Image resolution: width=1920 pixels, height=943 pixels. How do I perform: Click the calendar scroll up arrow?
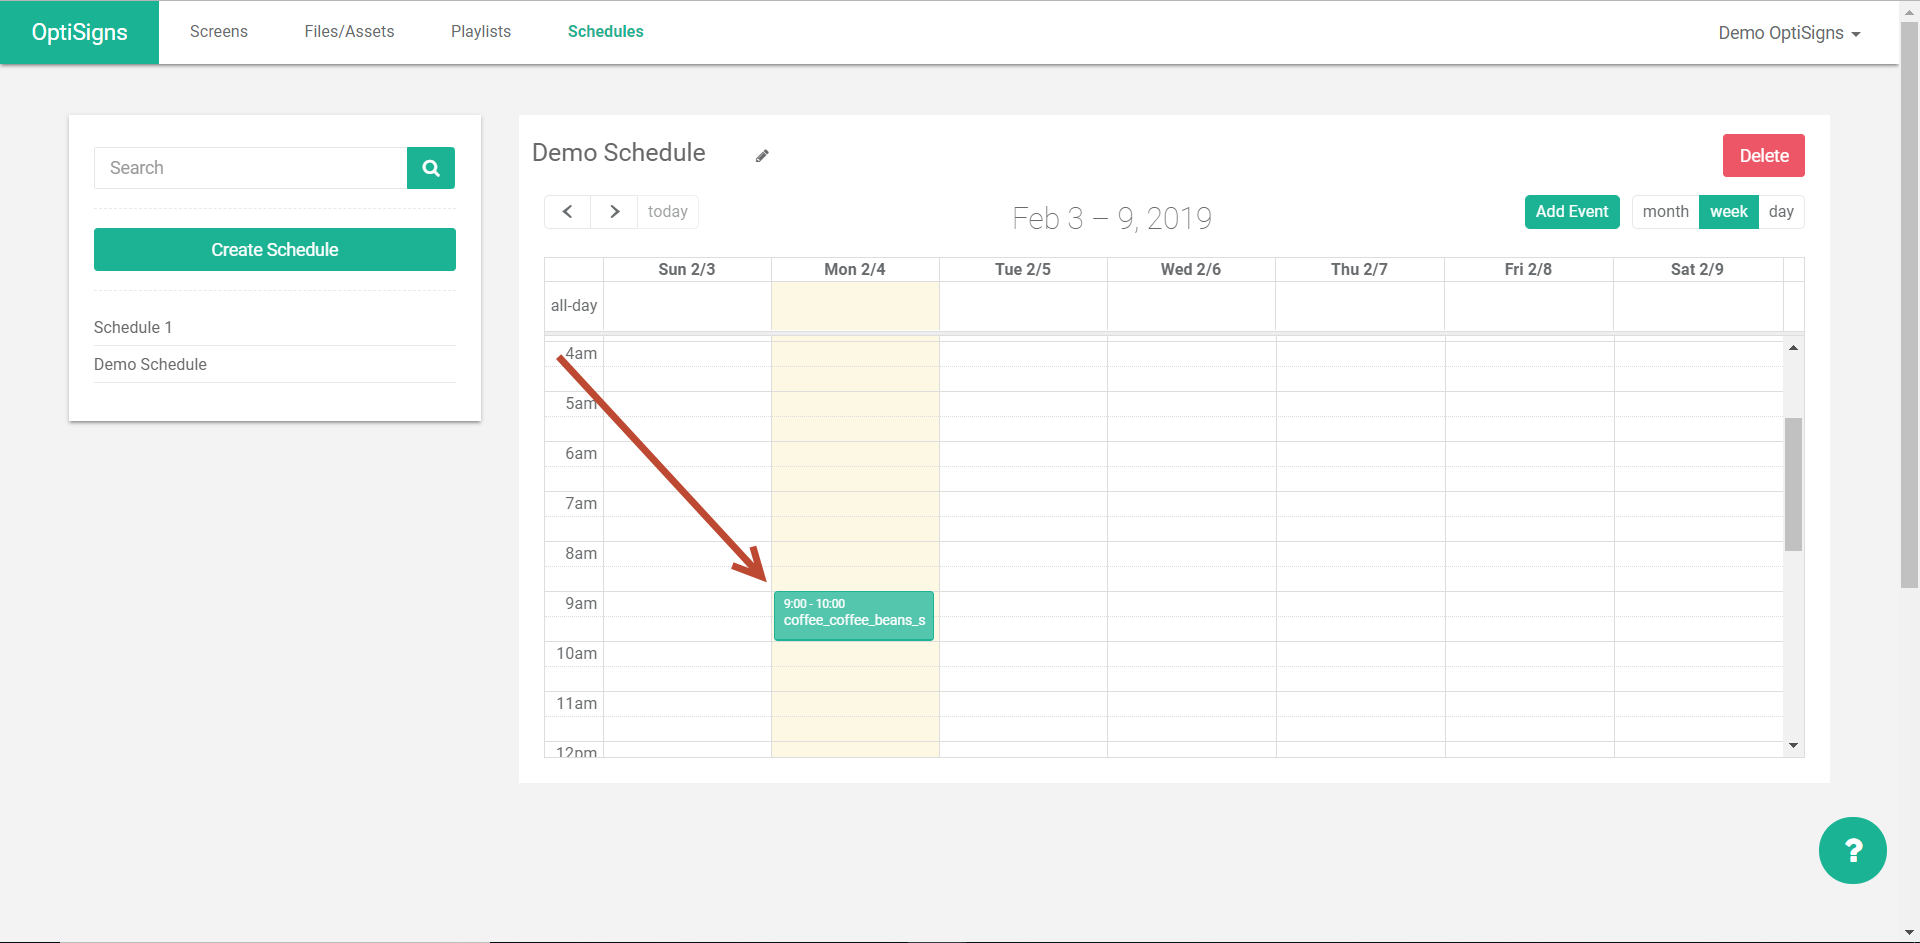[x=1794, y=348]
